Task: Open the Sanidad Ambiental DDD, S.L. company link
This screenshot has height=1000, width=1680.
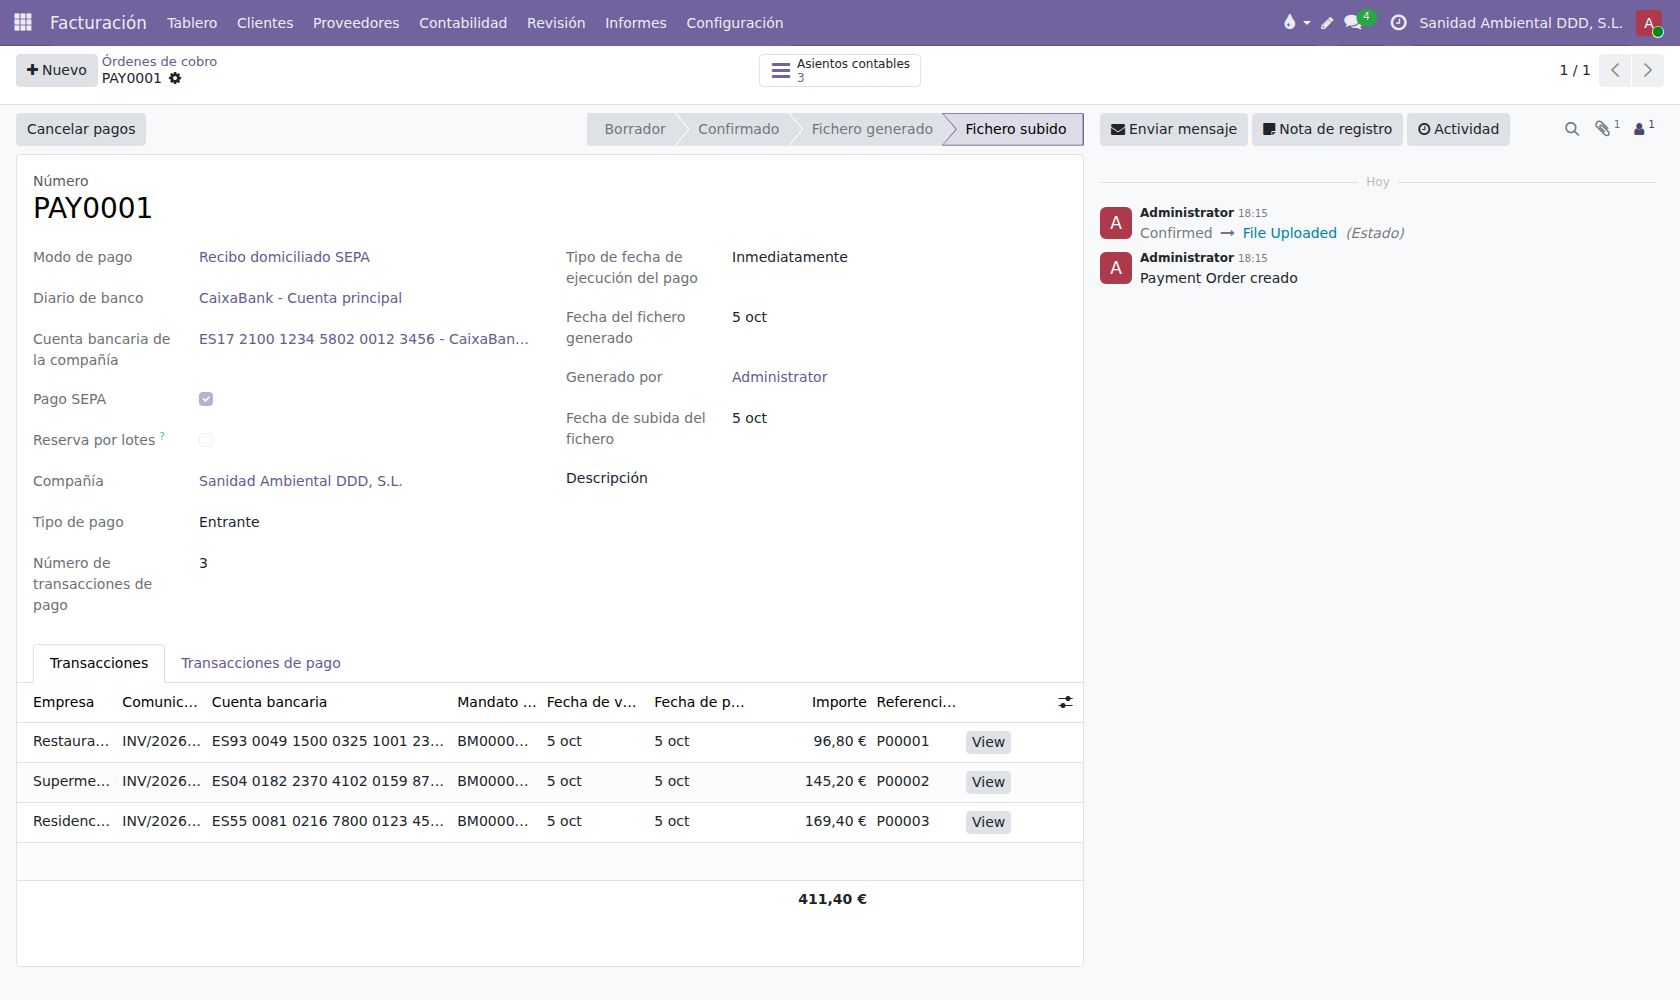Action: coord(300,481)
